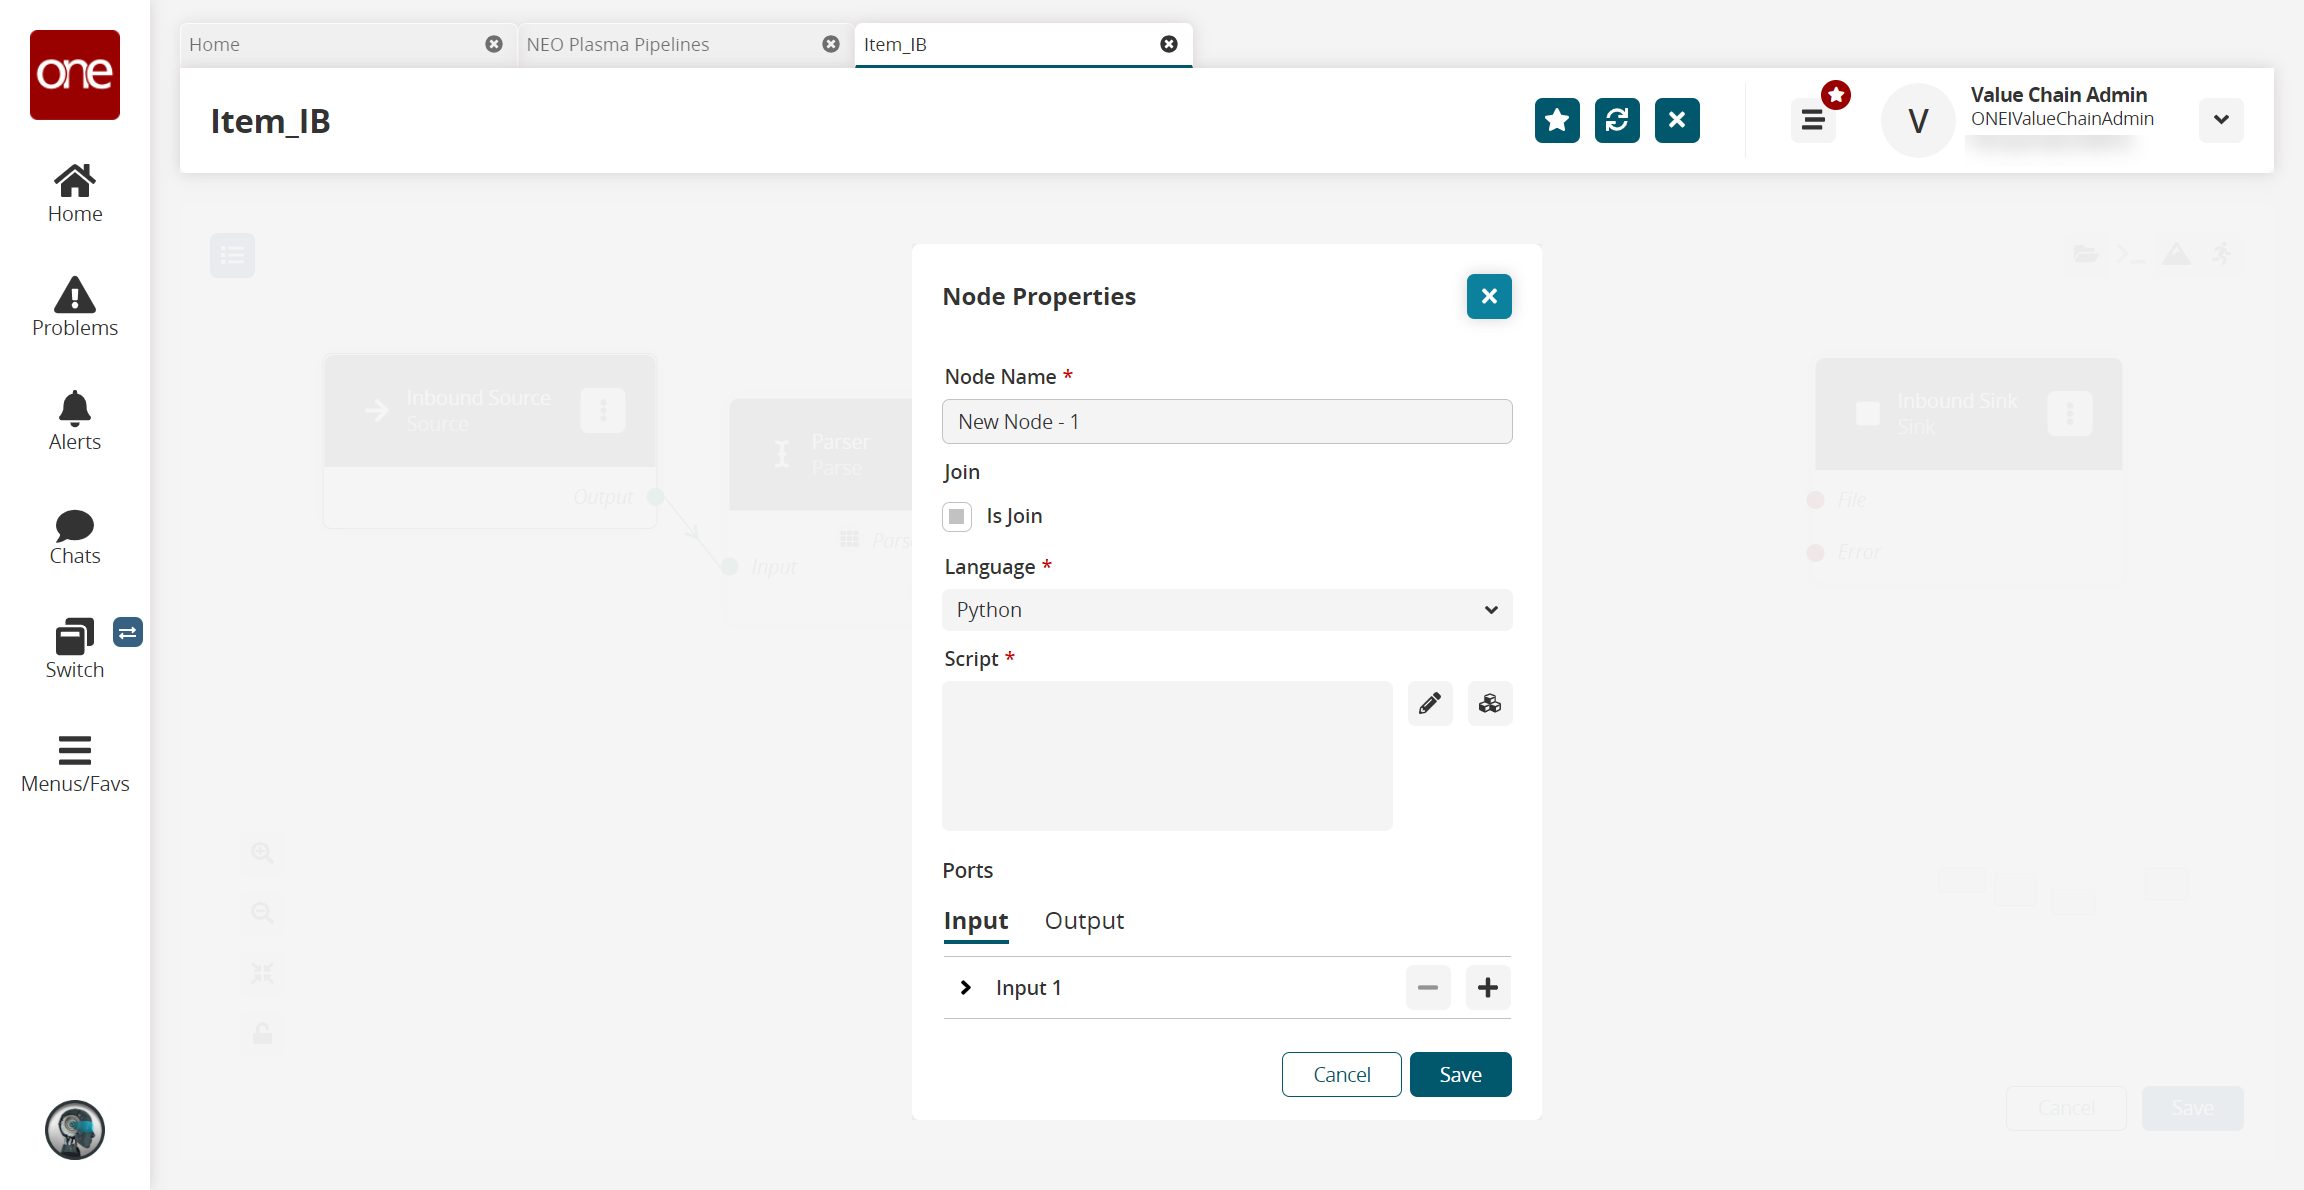Image resolution: width=2304 pixels, height=1190 pixels.
Task: Select the Input tab in Ports
Action: pos(976,920)
